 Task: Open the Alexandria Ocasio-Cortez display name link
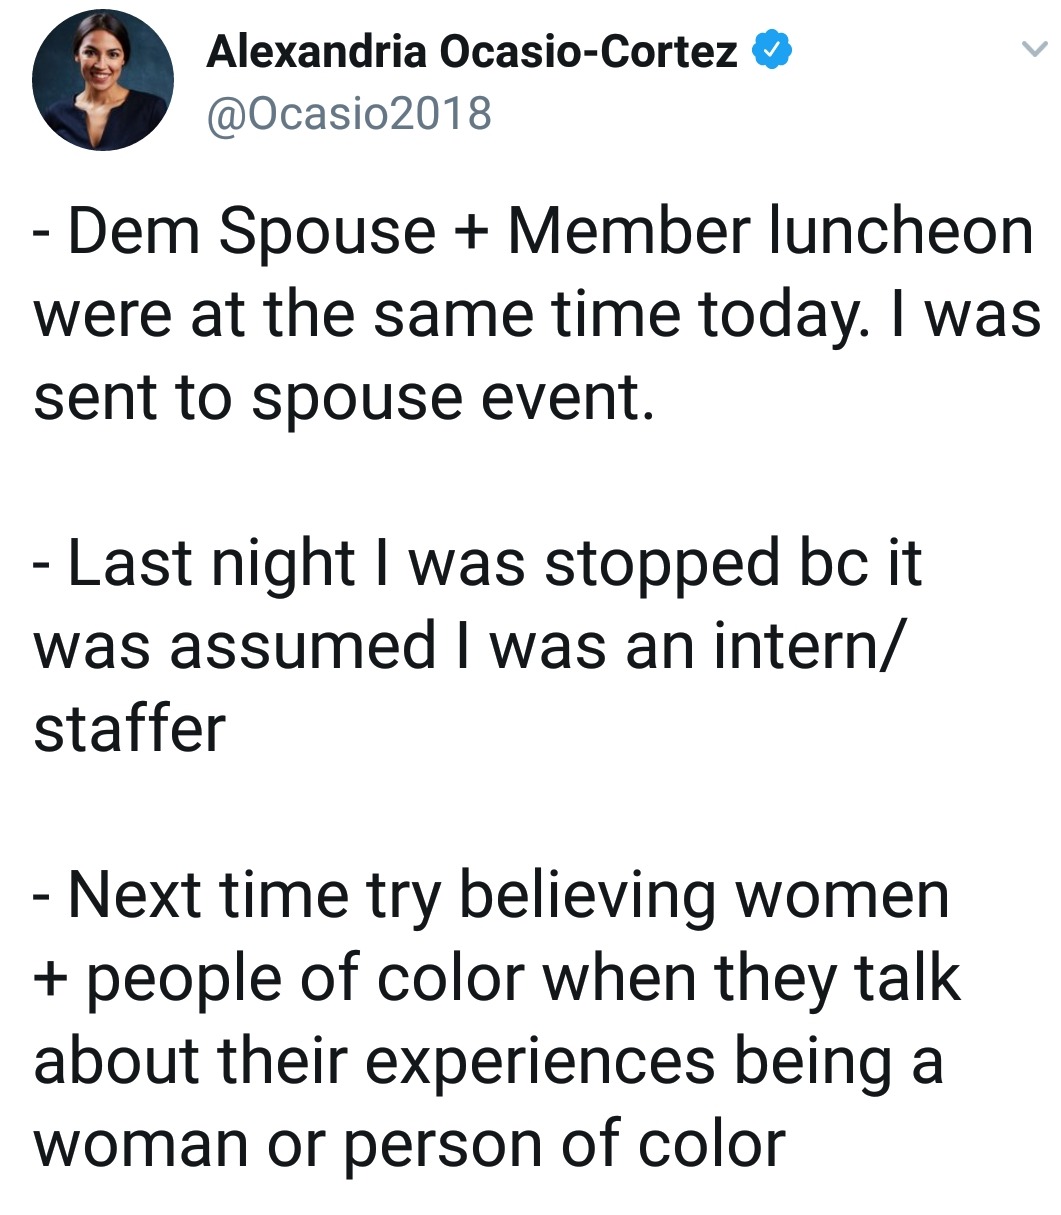pos(472,51)
